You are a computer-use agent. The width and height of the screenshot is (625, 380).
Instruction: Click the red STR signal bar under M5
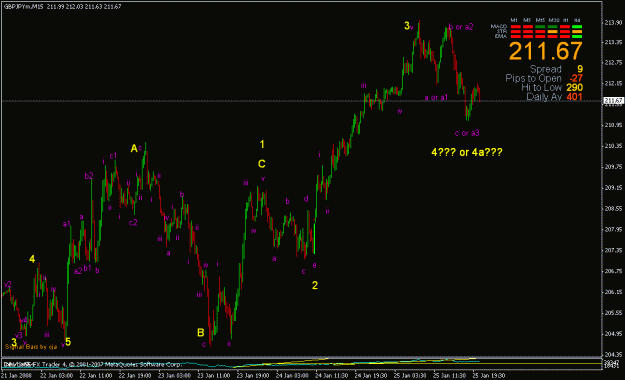tap(528, 32)
